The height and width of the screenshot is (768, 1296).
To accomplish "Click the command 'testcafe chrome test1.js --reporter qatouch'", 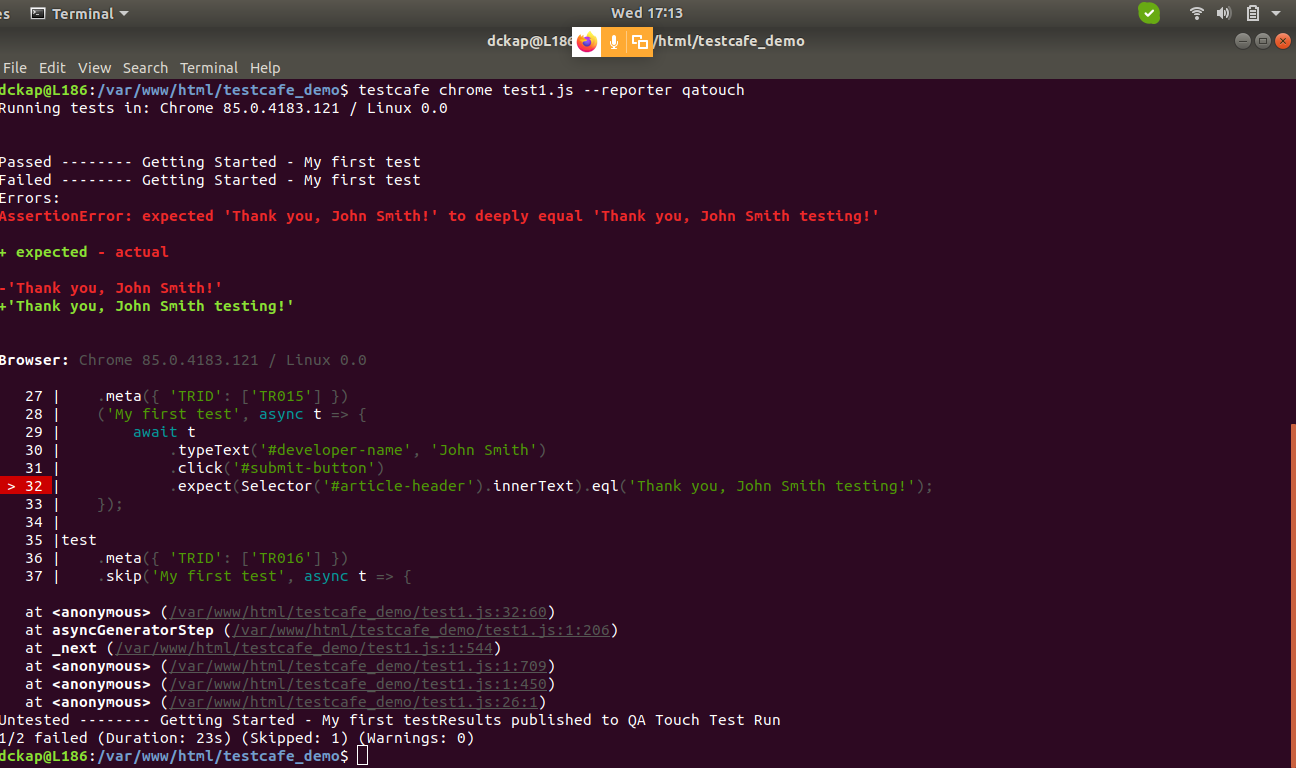I will coord(551,90).
